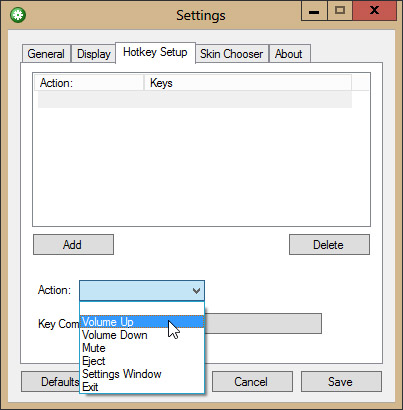Click the Action column header

[89, 83]
